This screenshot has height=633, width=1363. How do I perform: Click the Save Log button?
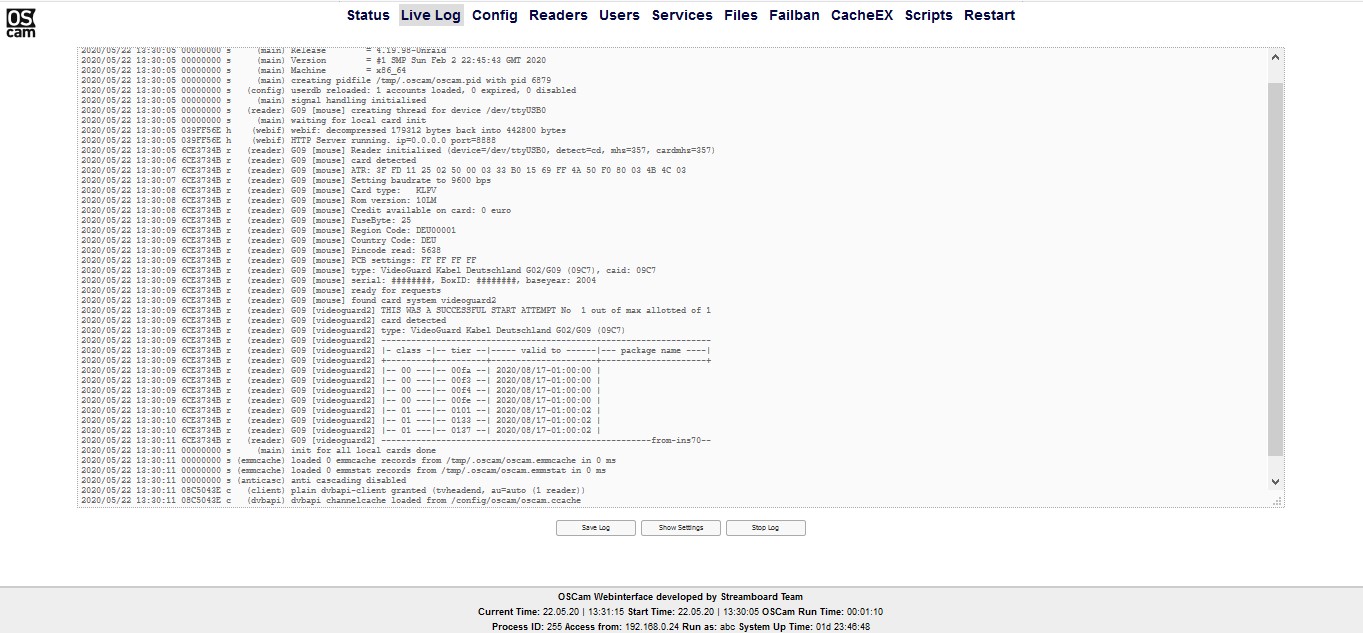point(596,528)
